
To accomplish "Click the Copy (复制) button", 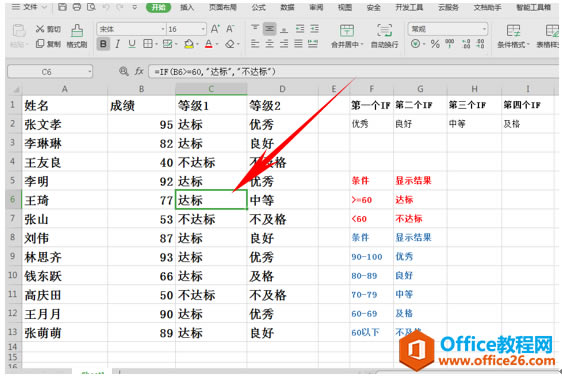I will 48,44.
